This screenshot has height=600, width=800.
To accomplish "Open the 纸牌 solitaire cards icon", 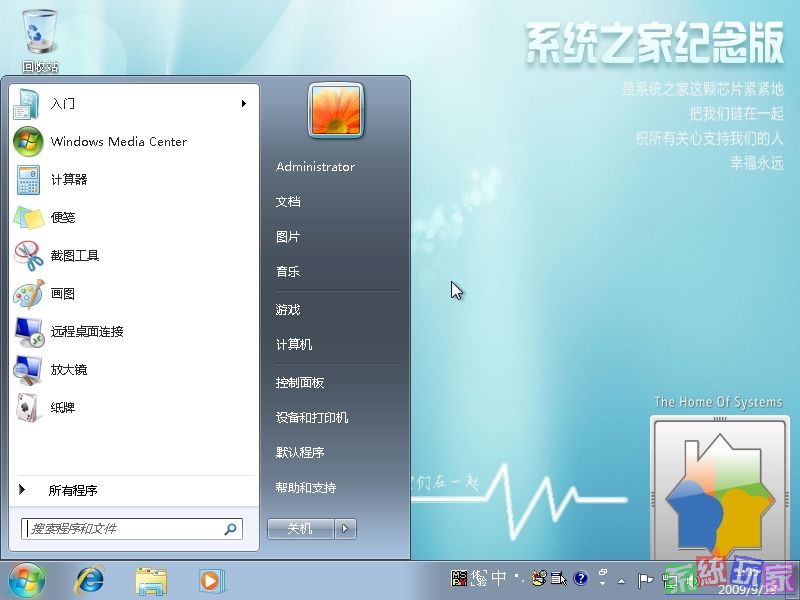I will (x=28, y=408).
